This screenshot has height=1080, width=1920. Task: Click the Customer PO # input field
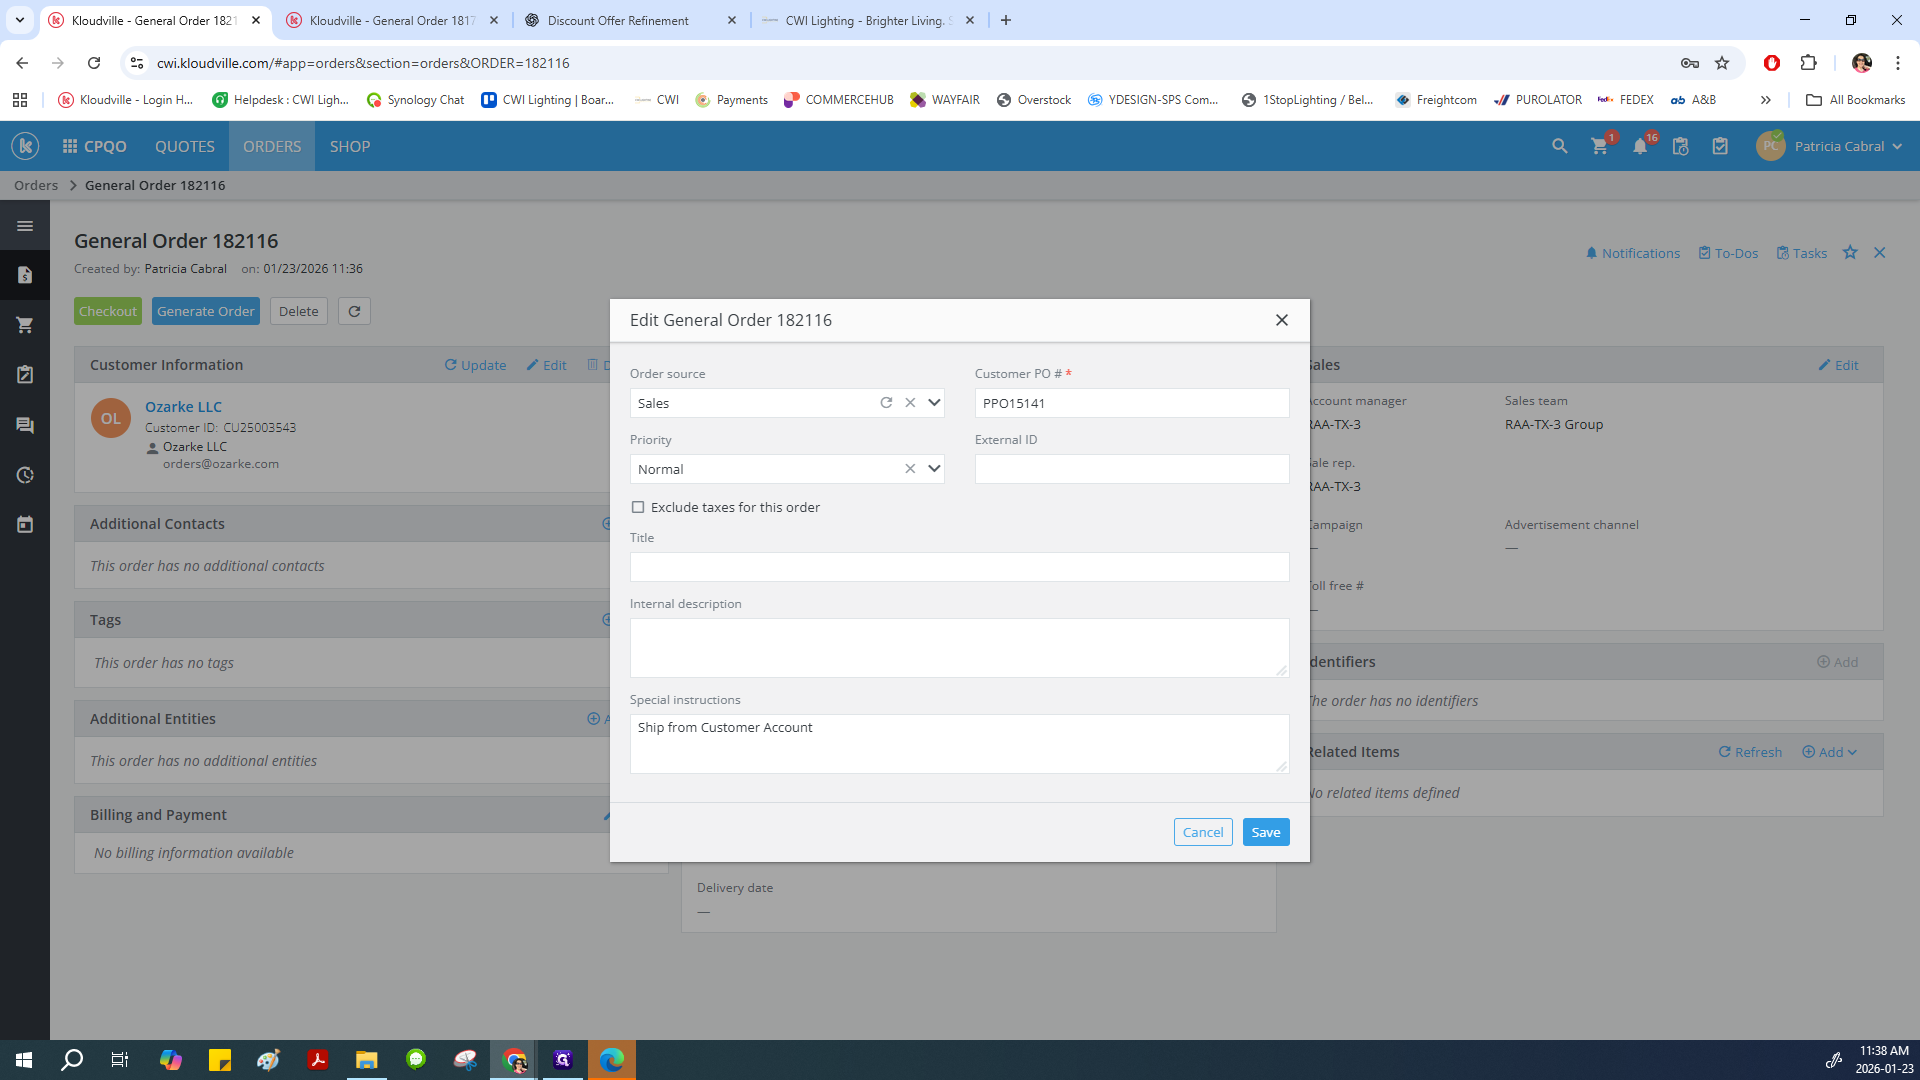pos(1131,403)
